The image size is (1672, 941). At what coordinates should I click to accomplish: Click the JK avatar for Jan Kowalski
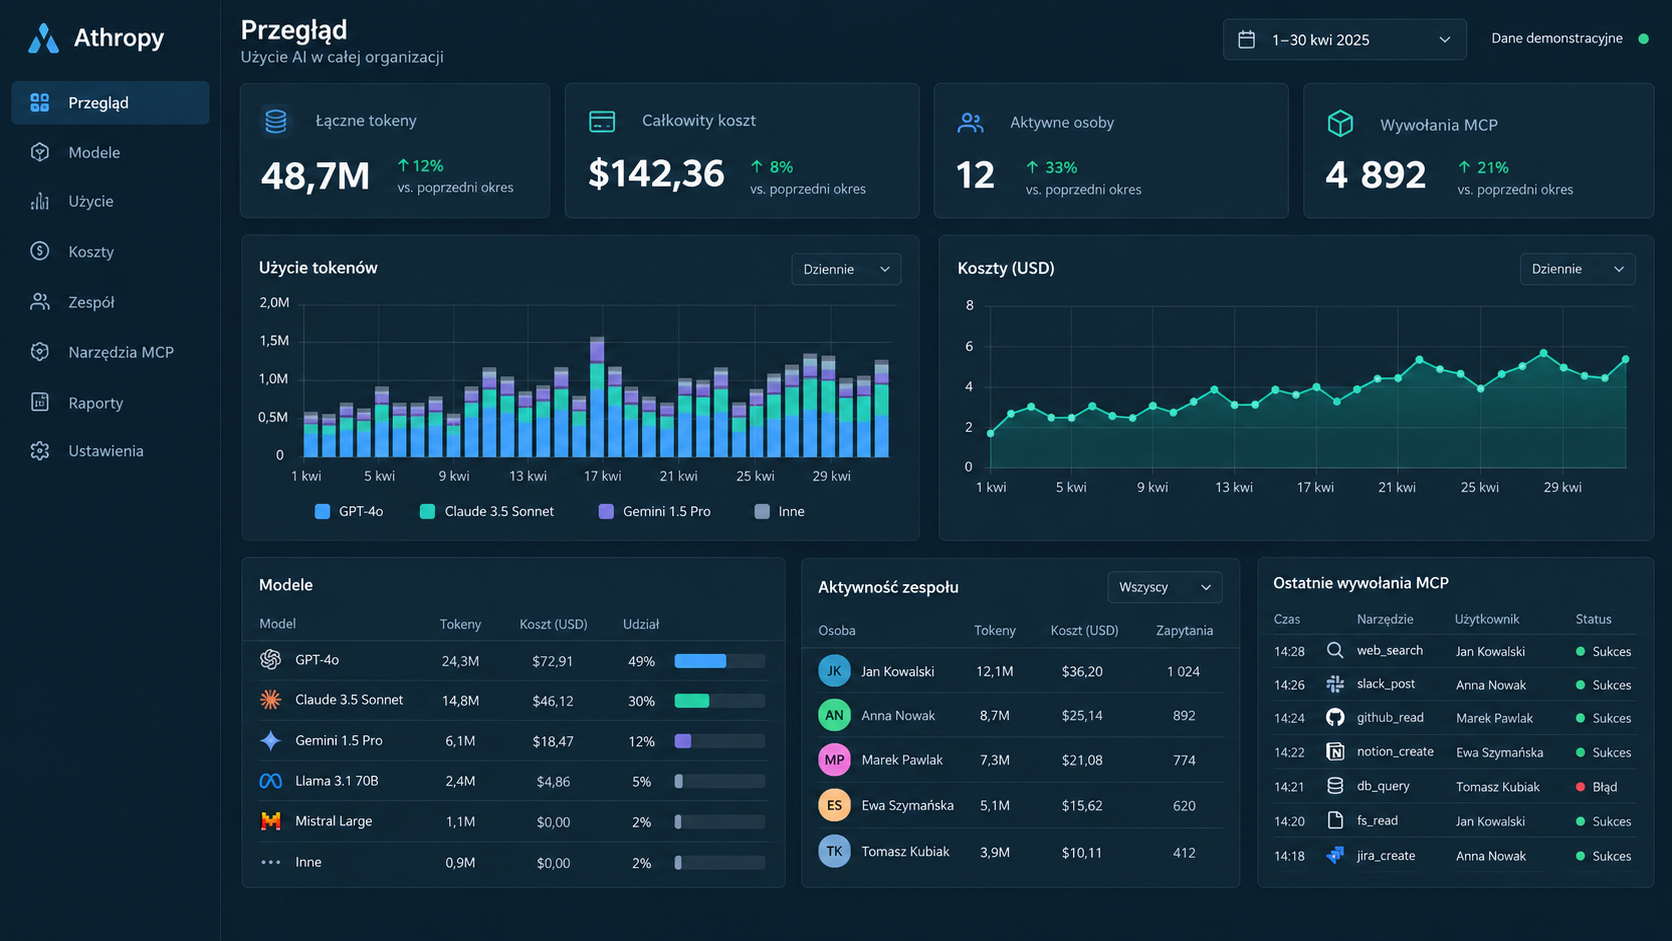(x=834, y=671)
